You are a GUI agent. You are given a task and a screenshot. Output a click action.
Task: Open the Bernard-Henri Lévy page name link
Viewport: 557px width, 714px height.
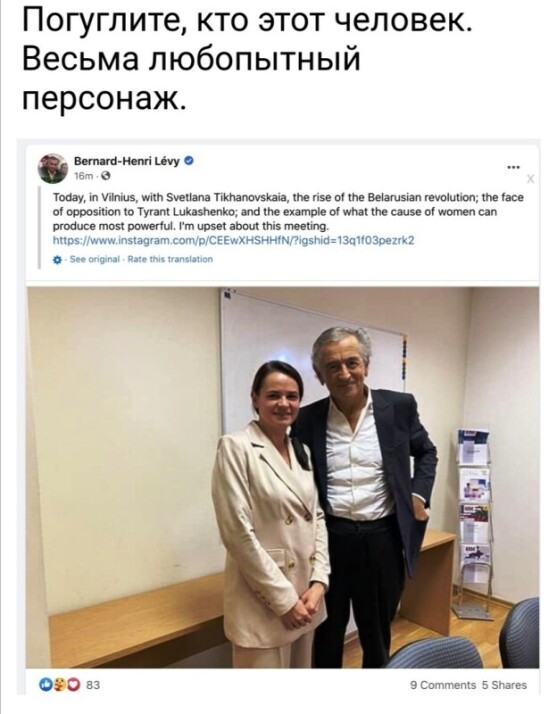click(127, 161)
